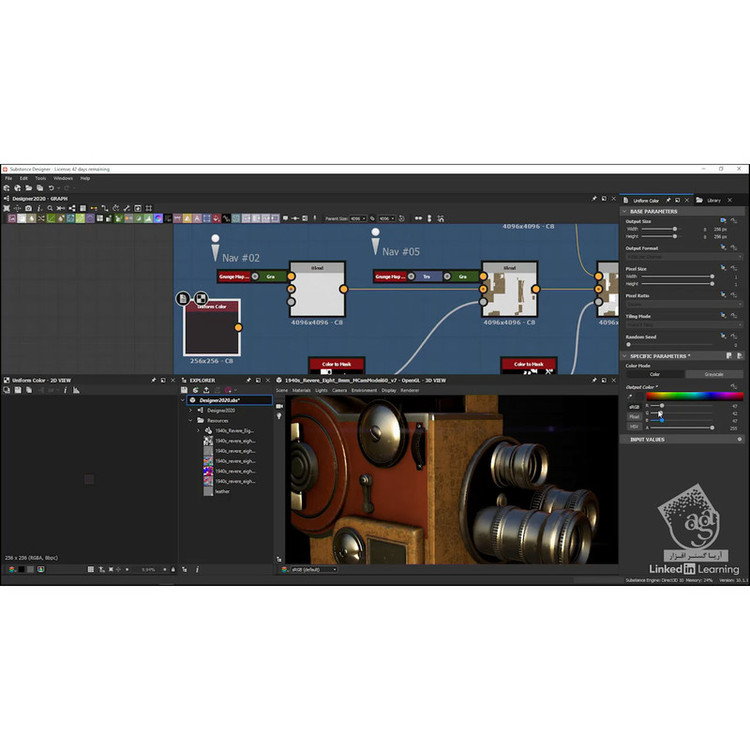Select Grayscale color mode
This screenshot has width=750, height=750.
(x=713, y=374)
